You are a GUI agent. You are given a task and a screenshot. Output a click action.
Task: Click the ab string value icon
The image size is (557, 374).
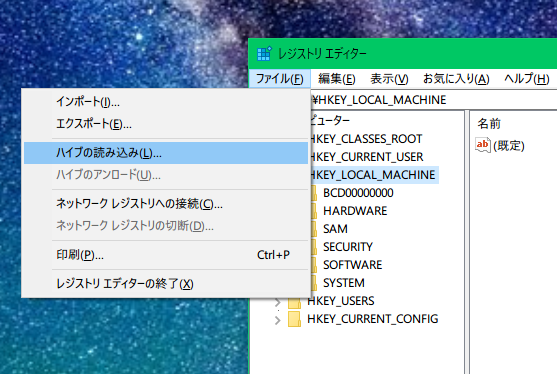click(x=482, y=145)
